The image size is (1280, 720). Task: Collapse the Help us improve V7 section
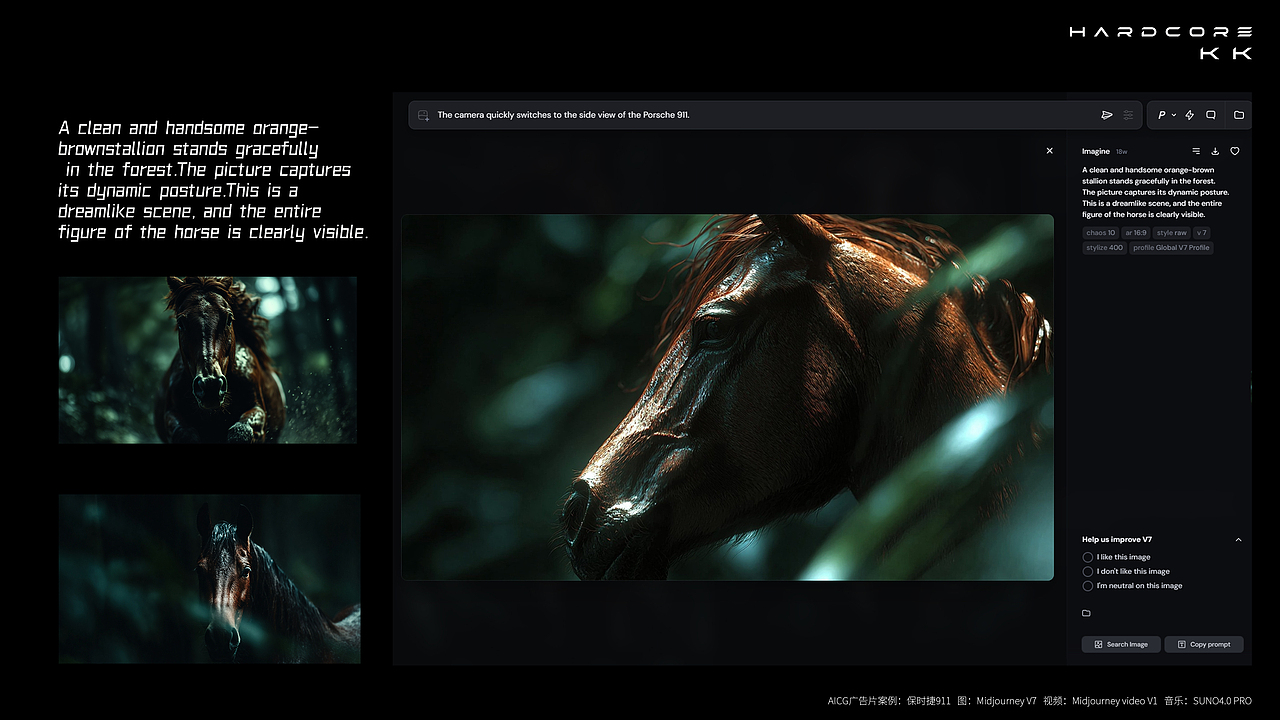(1238, 539)
